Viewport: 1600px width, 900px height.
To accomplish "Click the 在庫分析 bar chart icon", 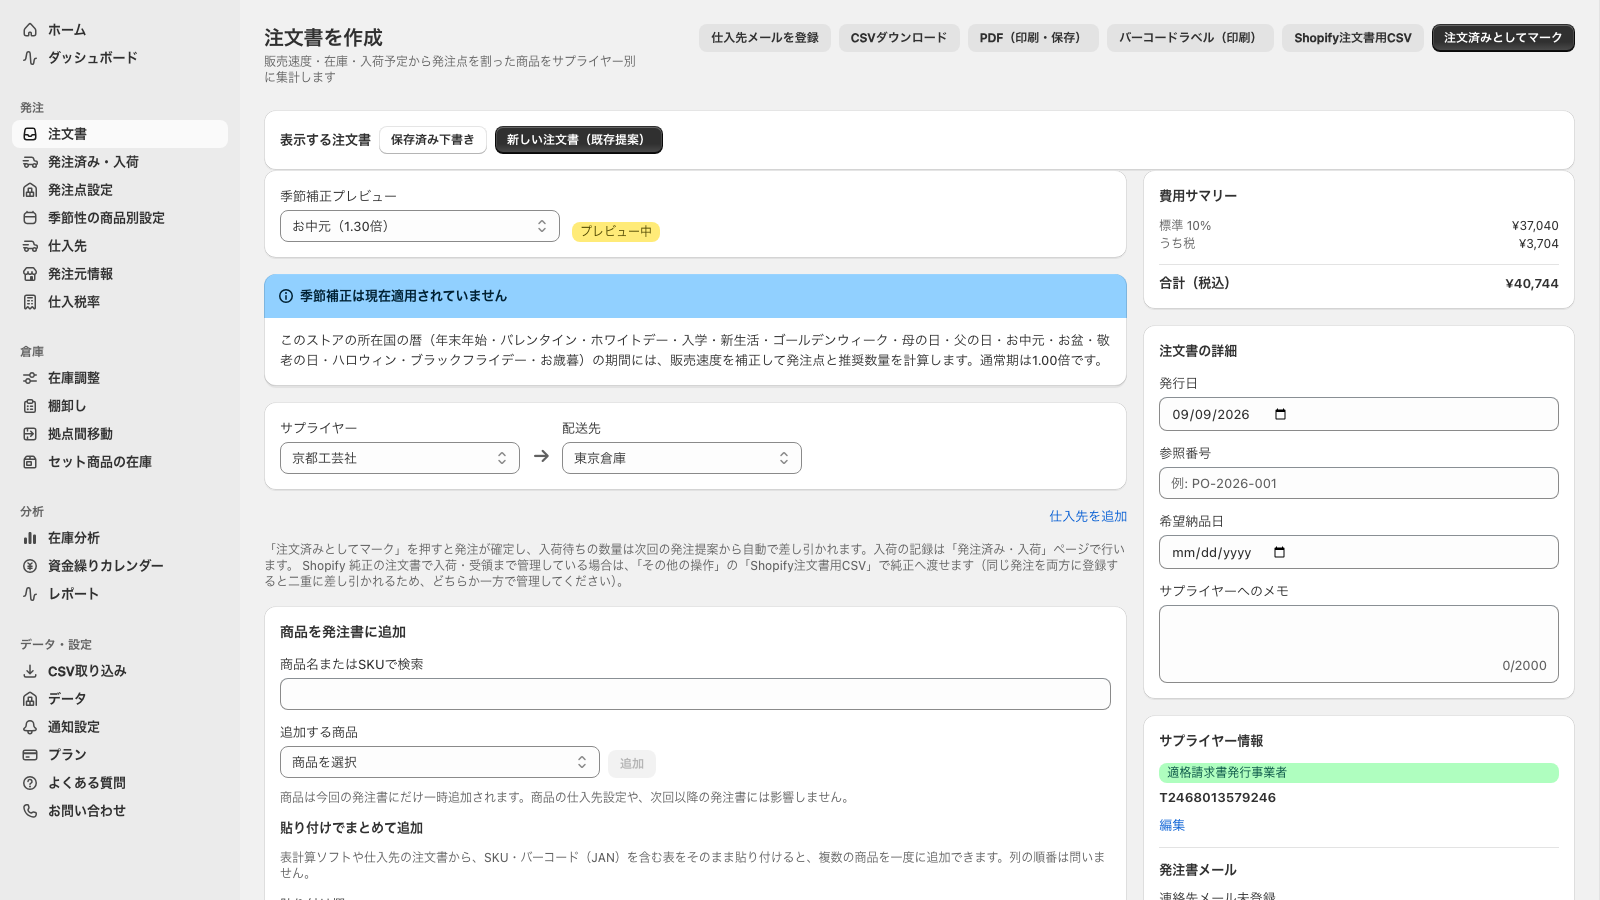I will [x=30, y=538].
